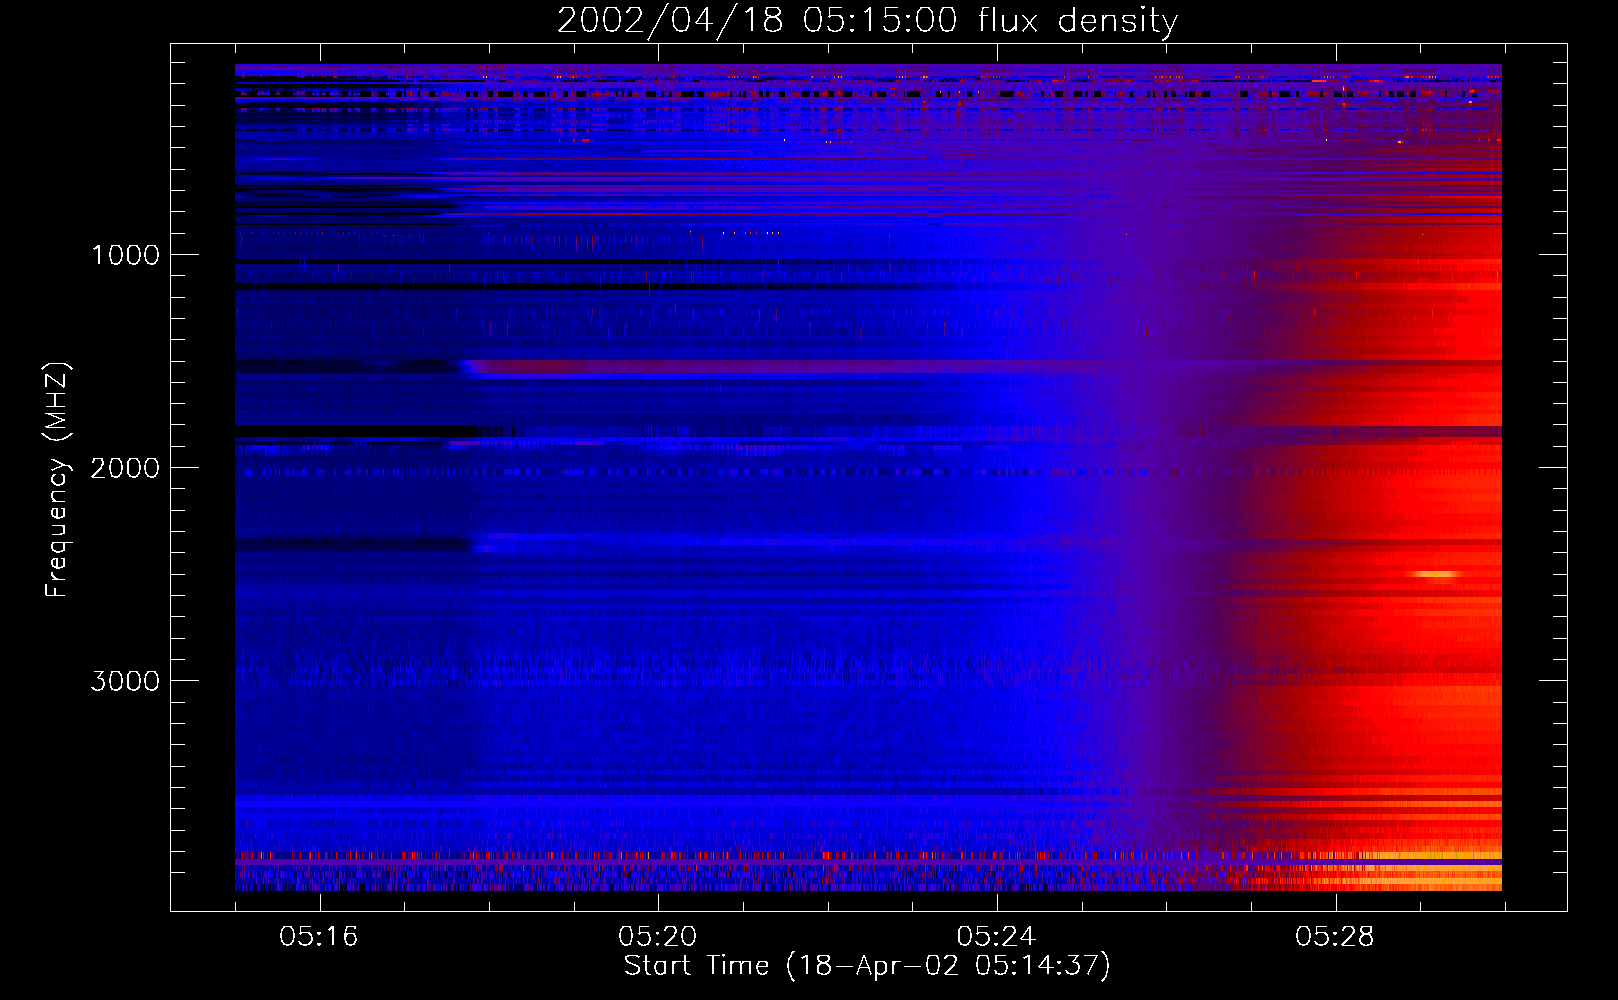Click the plot title '2002/04/18 05:15:00 flux density'
Viewport: 1618px width, 1000px height.
pyautogui.click(x=867, y=21)
